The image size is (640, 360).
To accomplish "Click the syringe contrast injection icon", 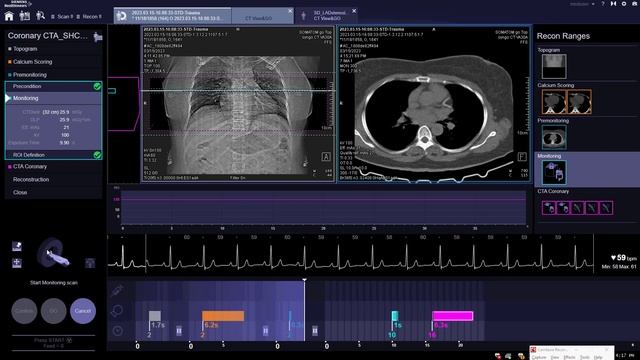I will point(117,291).
